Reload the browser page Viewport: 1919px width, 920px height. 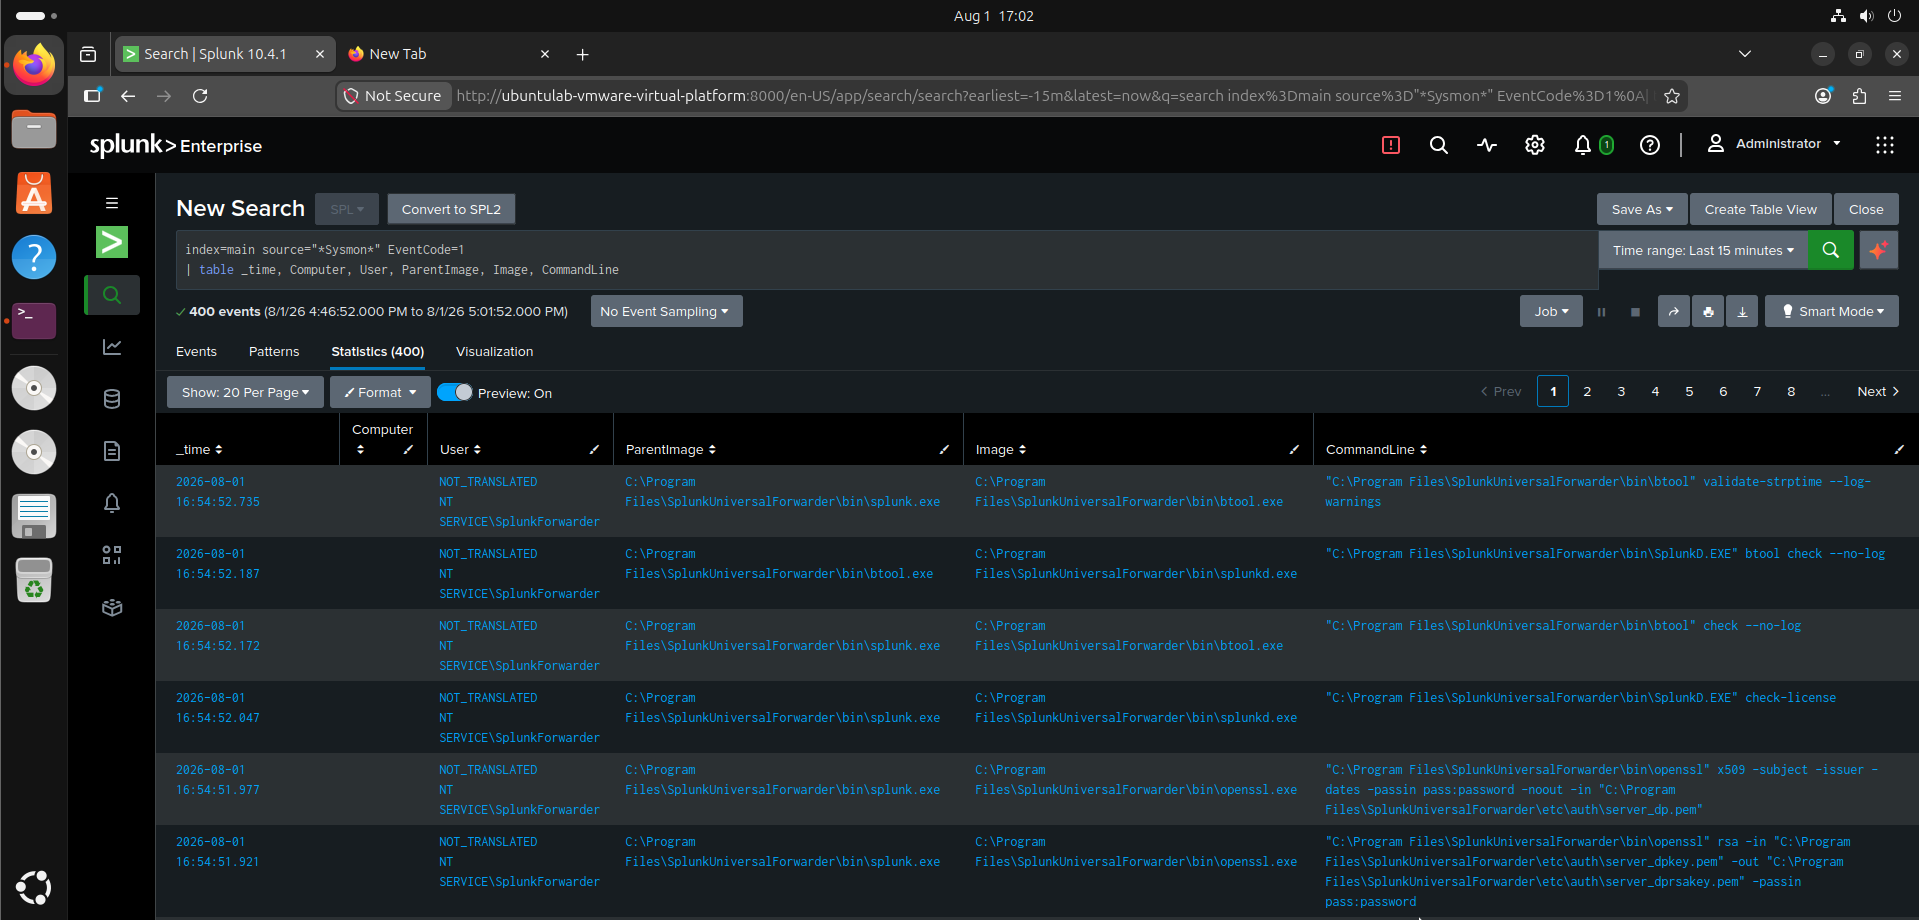pyautogui.click(x=200, y=96)
